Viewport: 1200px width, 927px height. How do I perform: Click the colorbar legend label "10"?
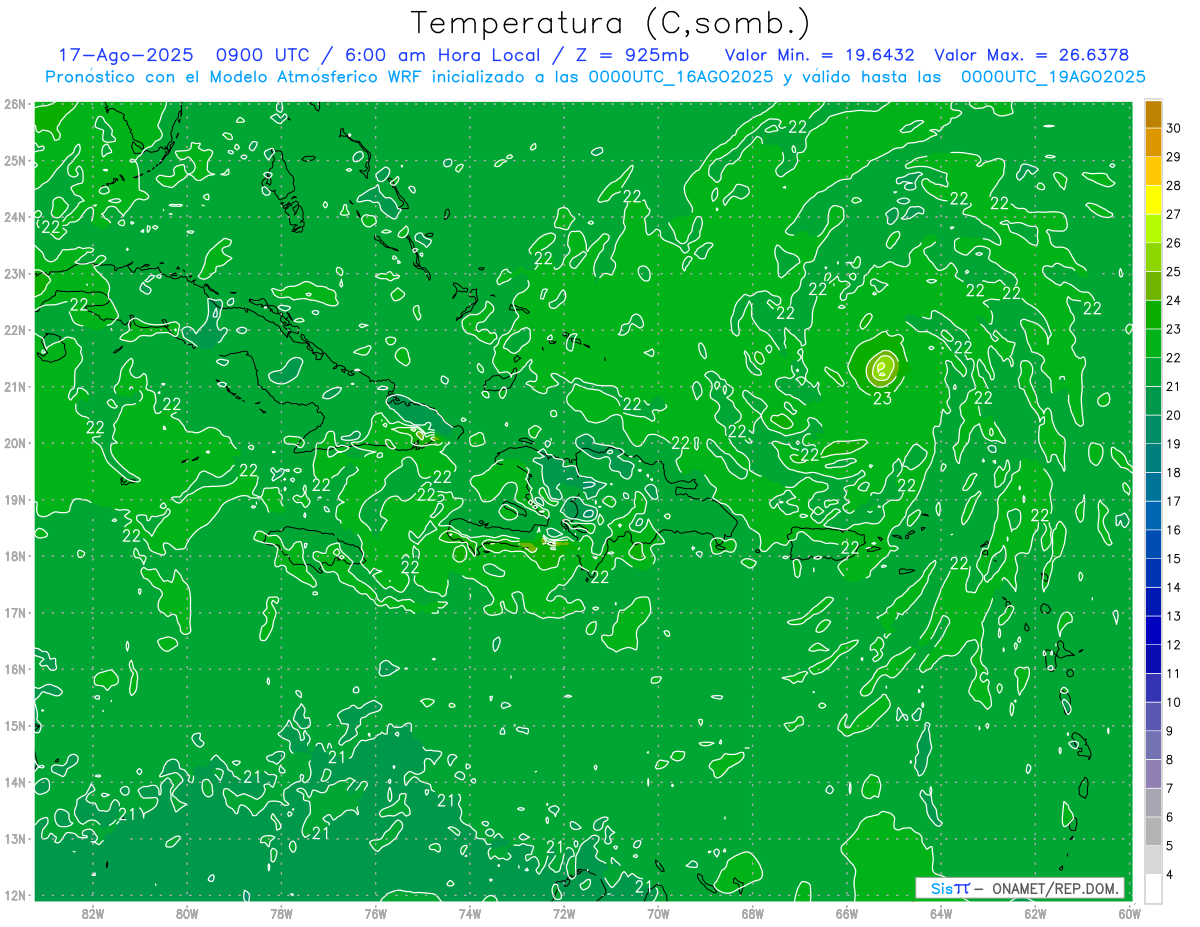1174,702
